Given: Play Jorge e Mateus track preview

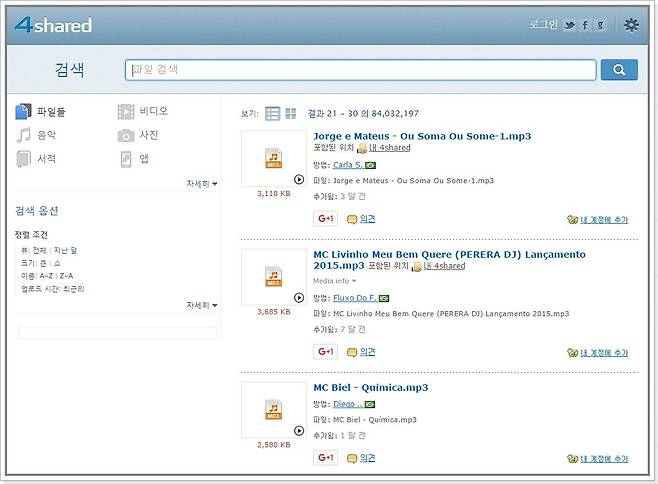Looking at the screenshot, I should [x=299, y=179].
